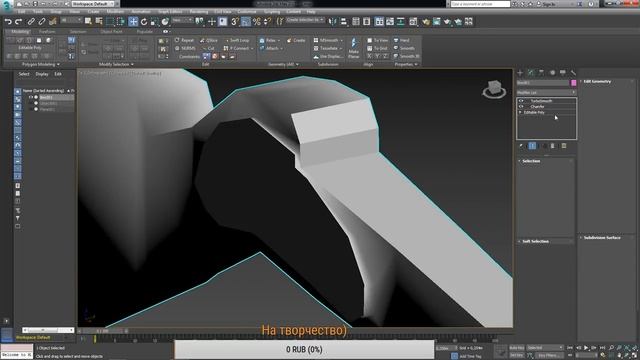Select the Select and Link tool

point(31,22)
